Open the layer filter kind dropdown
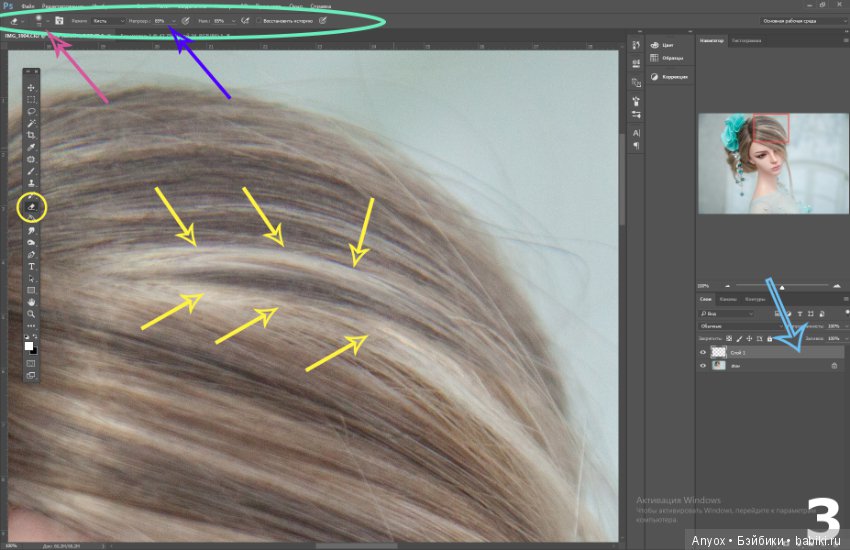 (x=726, y=314)
